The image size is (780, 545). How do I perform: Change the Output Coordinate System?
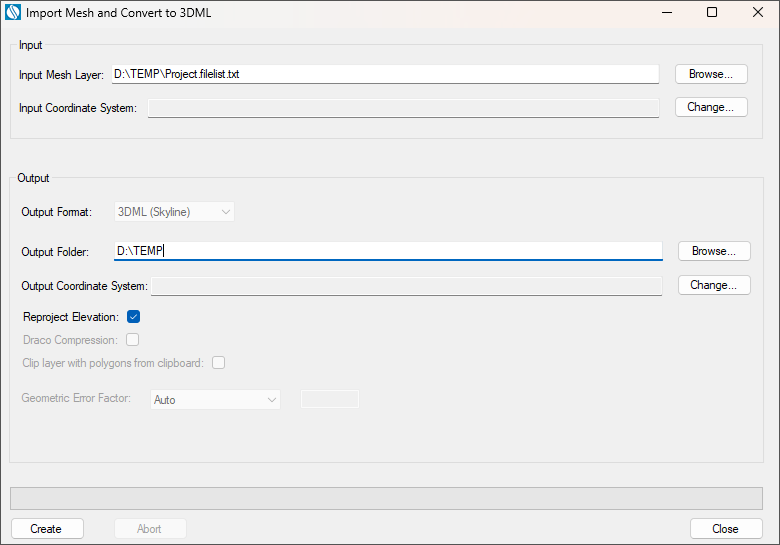pyautogui.click(x=714, y=285)
